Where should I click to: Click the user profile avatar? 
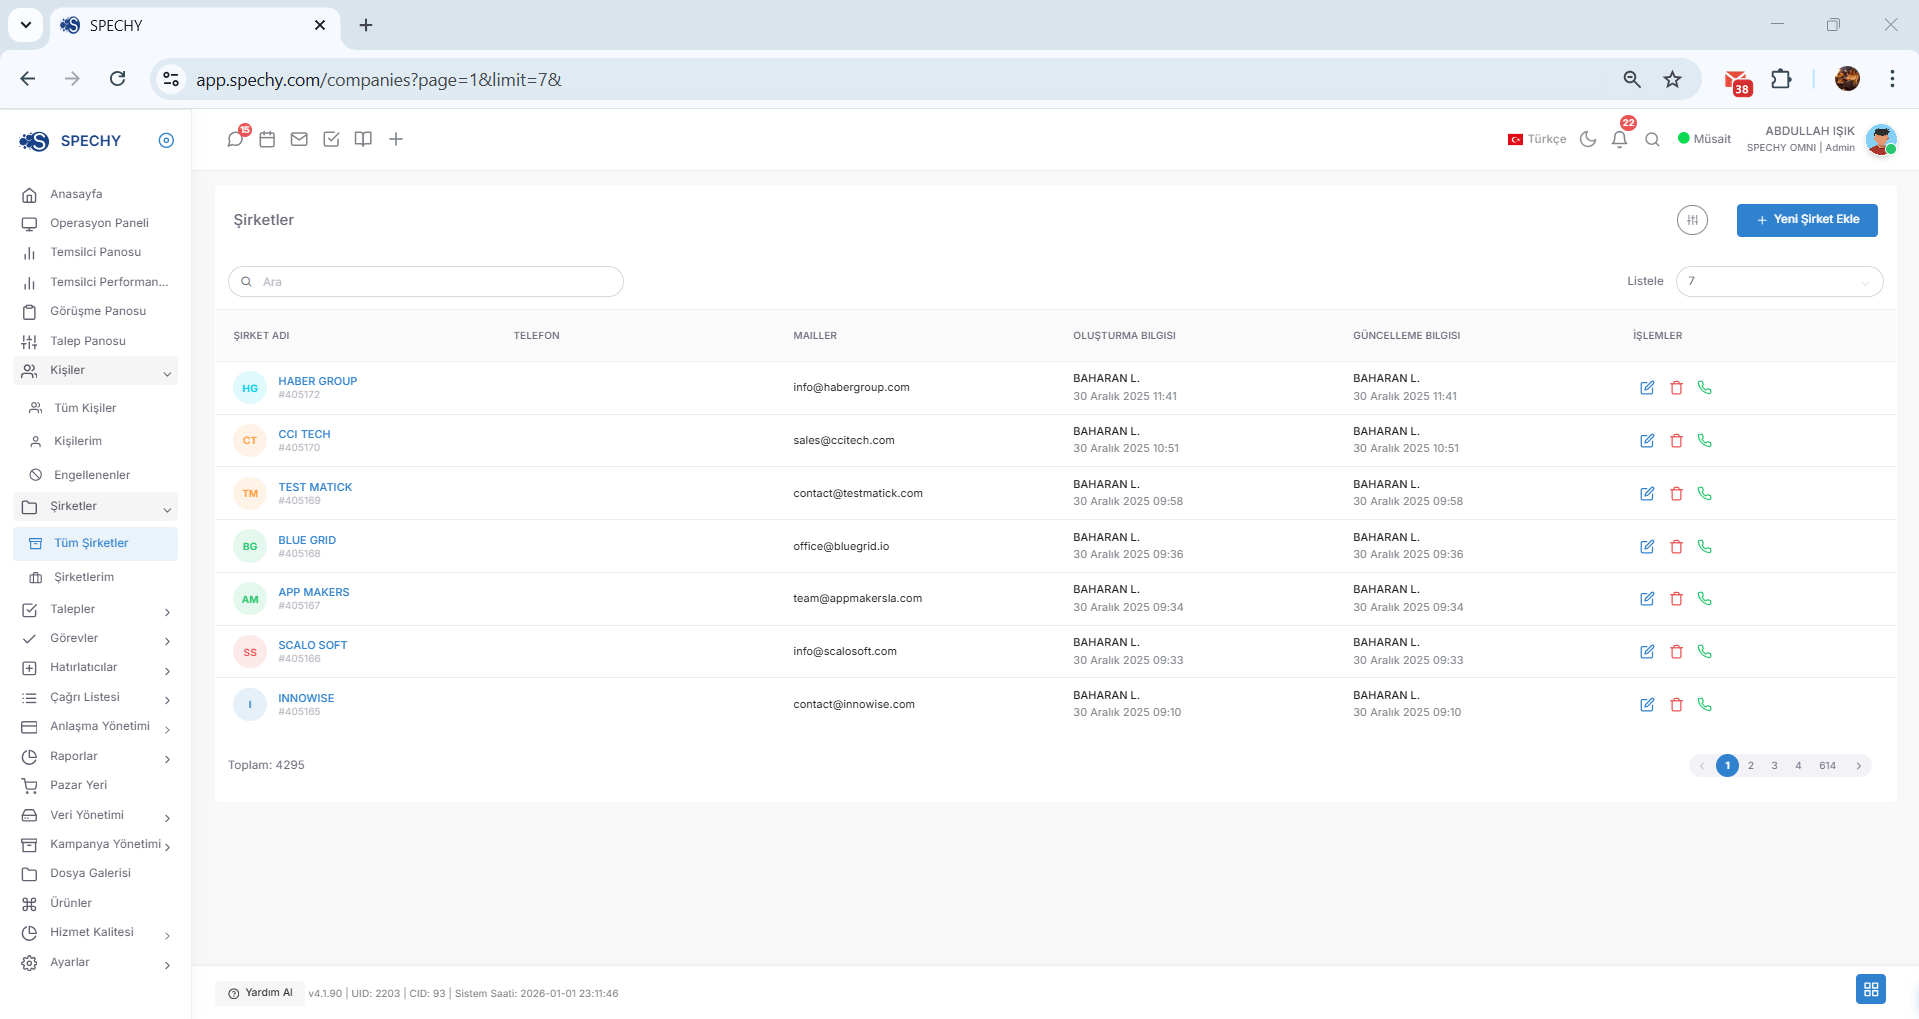coord(1881,139)
